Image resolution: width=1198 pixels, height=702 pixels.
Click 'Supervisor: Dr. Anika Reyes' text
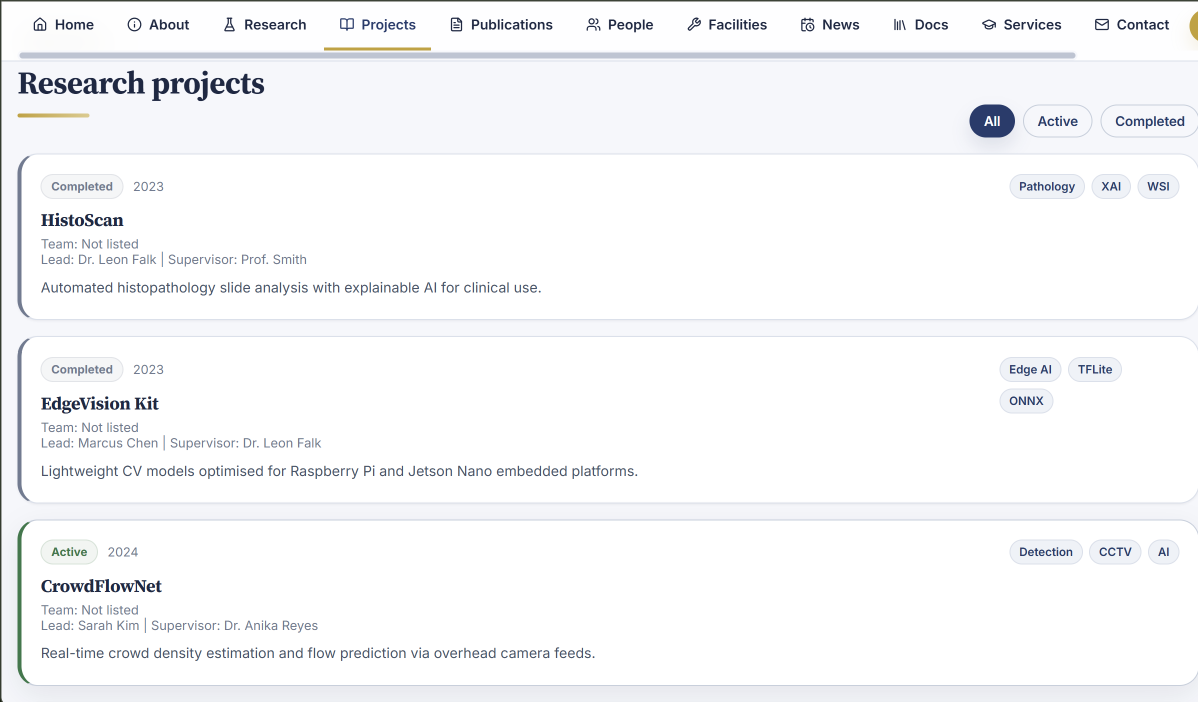click(x=235, y=626)
